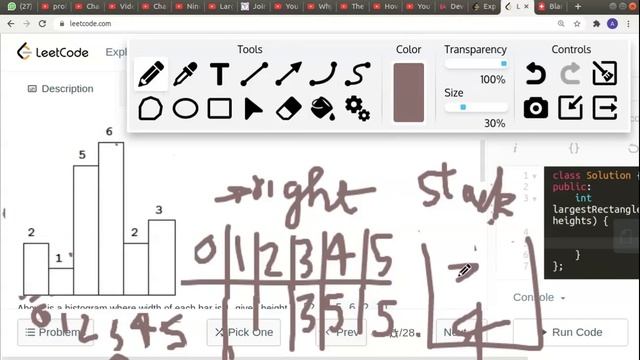Image resolution: width=640 pixels, height=360 pixels.
Task: Switch to the WhatsApp (27) tab
Action: (19, 7)
